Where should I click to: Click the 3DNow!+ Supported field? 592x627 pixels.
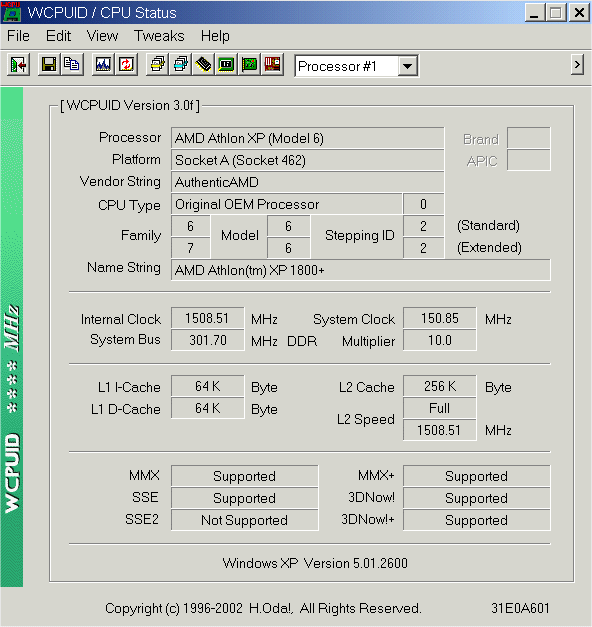click(477, 520)
